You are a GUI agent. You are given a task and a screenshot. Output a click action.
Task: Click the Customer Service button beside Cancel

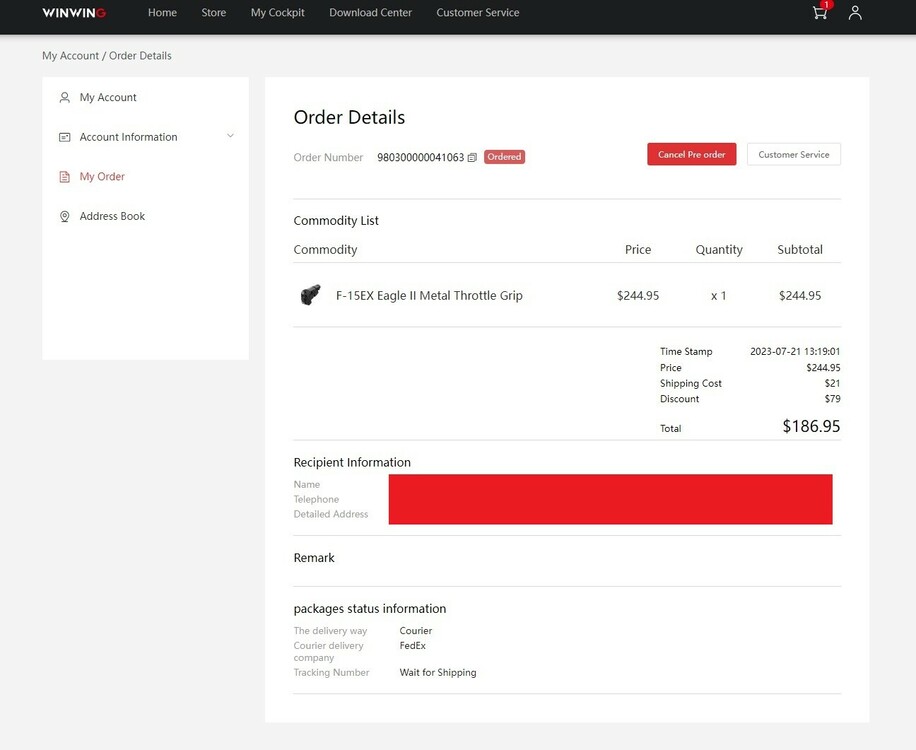tap(793, 154)
